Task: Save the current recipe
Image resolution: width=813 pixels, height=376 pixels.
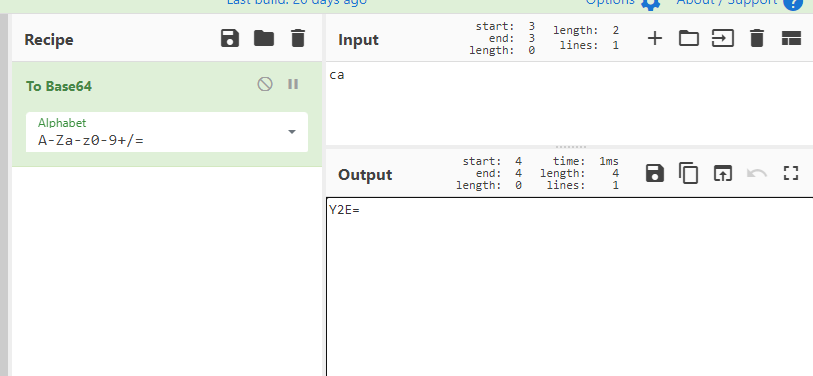Action: 230,39
